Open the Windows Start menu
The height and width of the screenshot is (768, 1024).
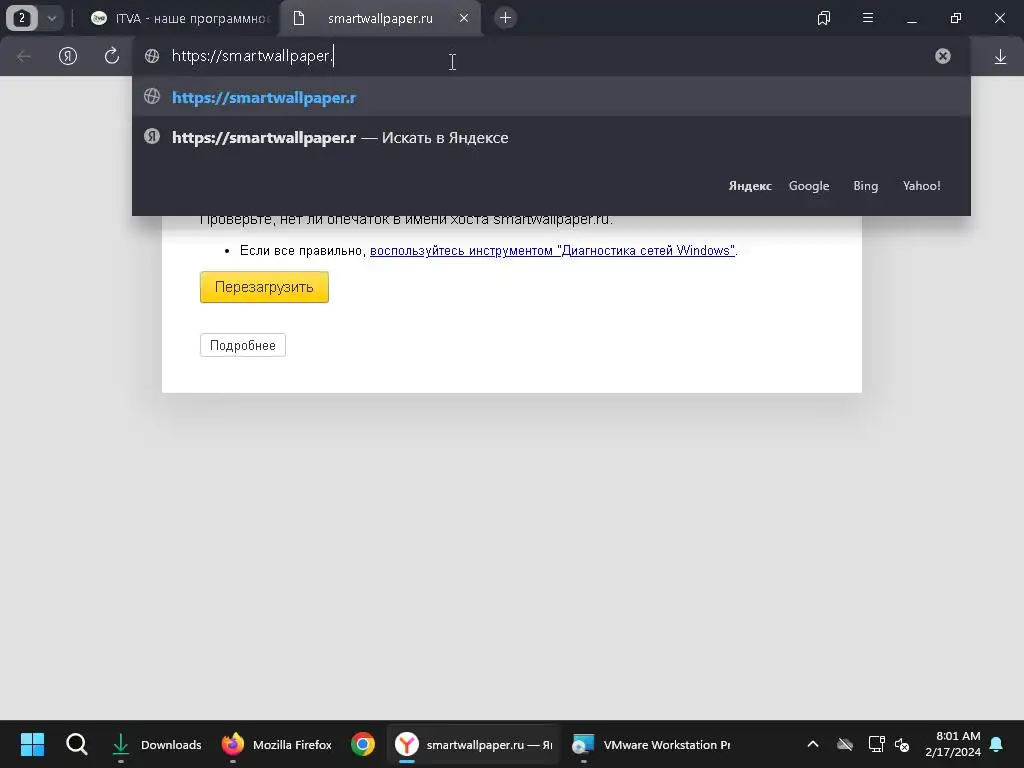(32, 744)
